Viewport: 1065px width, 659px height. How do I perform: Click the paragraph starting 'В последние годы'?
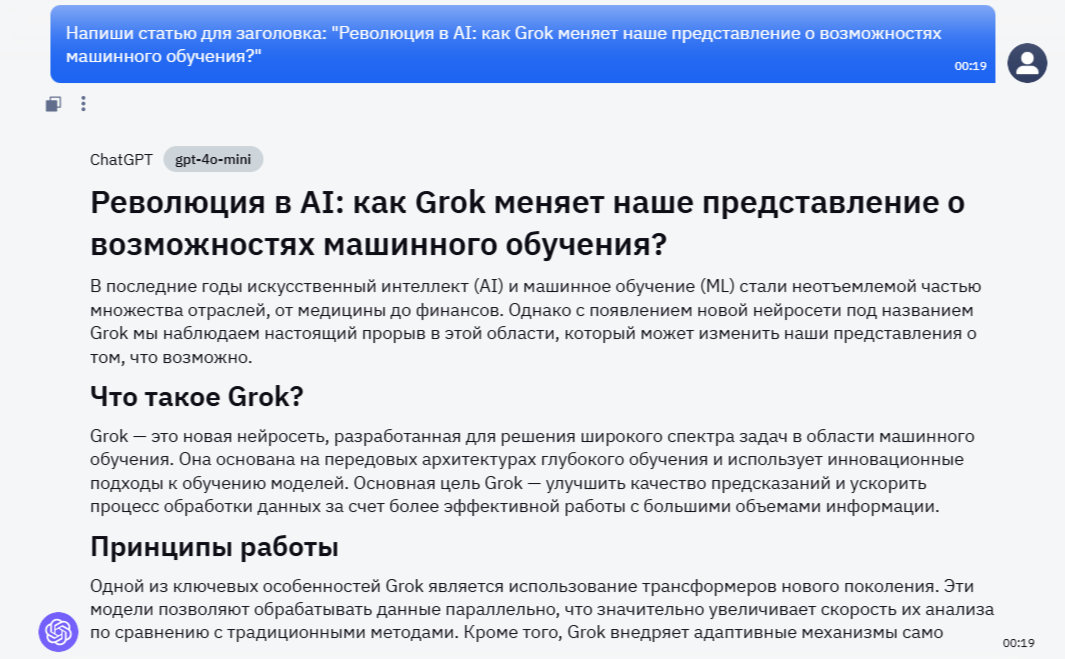tap(535, 321)
